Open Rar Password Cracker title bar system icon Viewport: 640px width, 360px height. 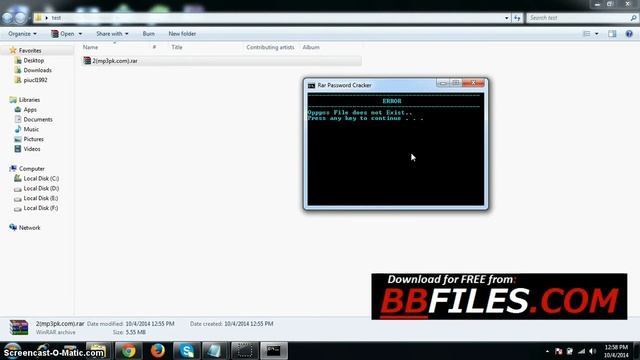pyautogui.click(x=311, y=85)
